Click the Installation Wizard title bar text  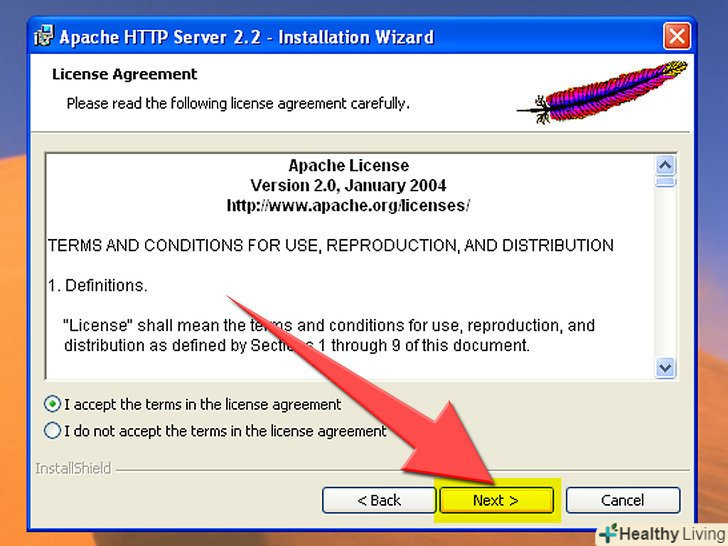[247, 37]
